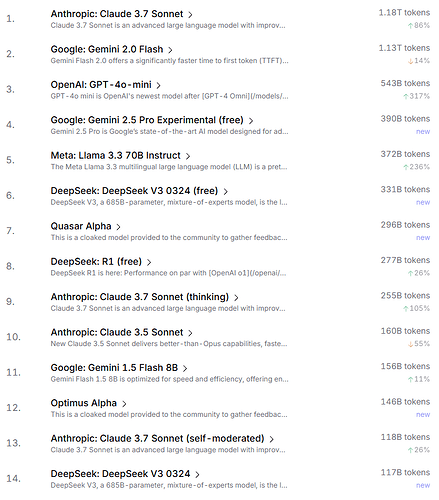
Task: Click chevron after Optimus Alpha title
Action: (124, 404)
